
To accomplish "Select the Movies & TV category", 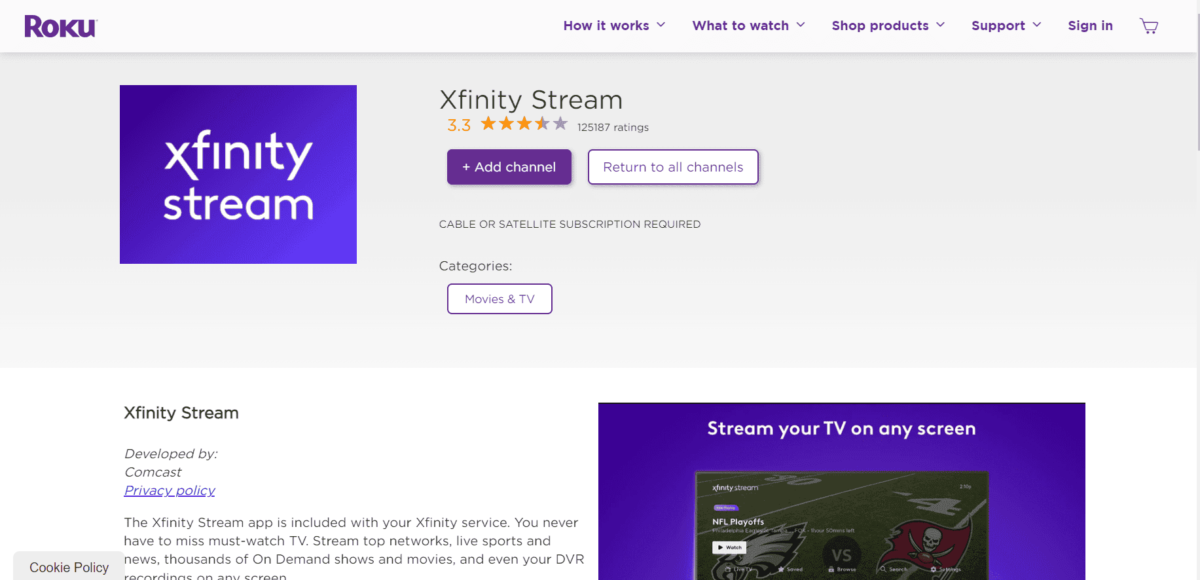I will coord(499,299).
